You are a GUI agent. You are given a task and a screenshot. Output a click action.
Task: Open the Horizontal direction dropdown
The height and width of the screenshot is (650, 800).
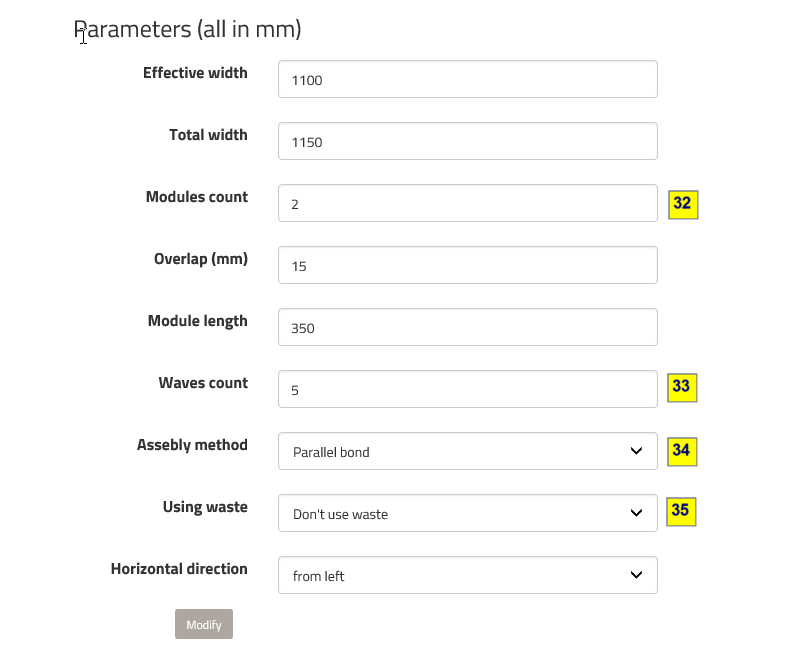click(467, 576)
